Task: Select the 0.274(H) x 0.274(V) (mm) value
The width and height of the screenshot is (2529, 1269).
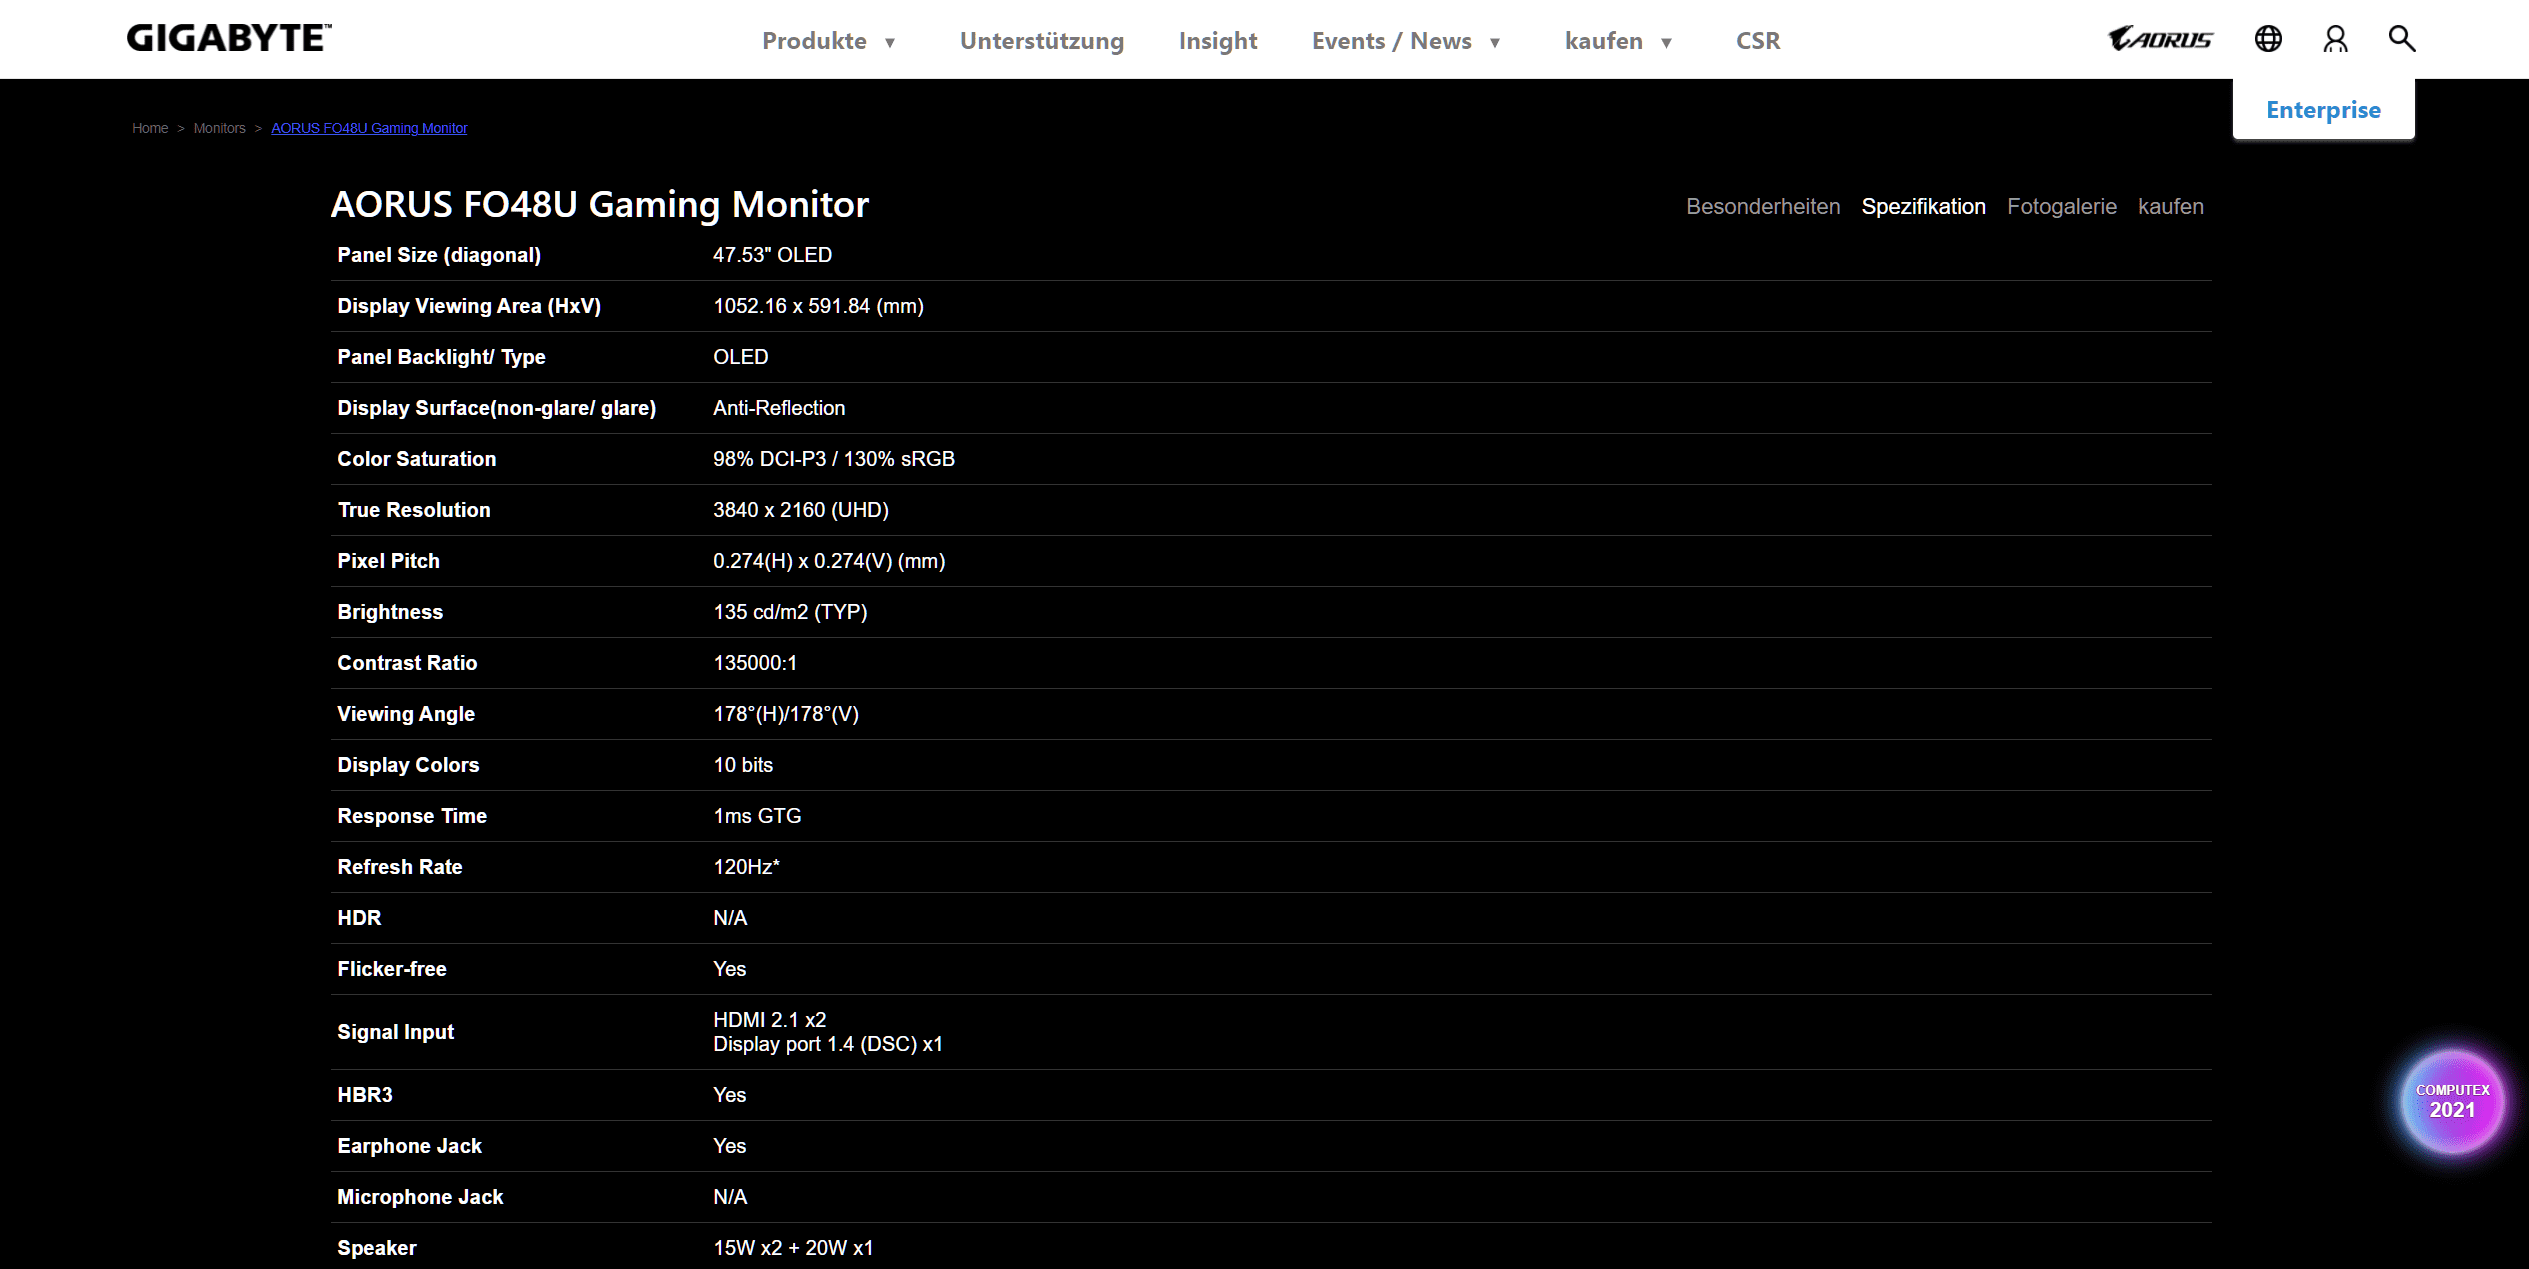Action: click(x=829, y=561)
